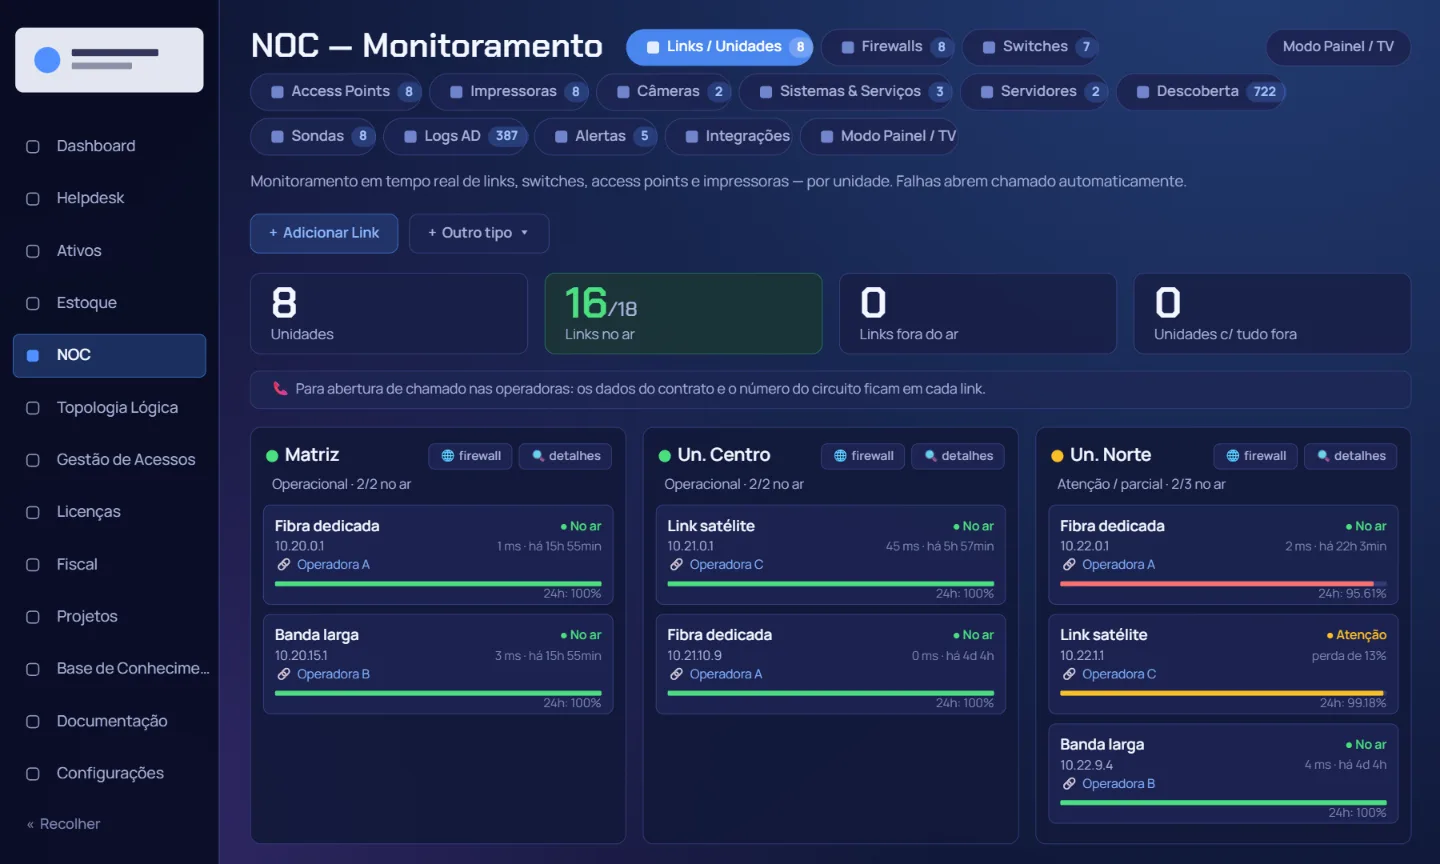
Task: Select the Links / Unidades tab
Action: point(720,47)
